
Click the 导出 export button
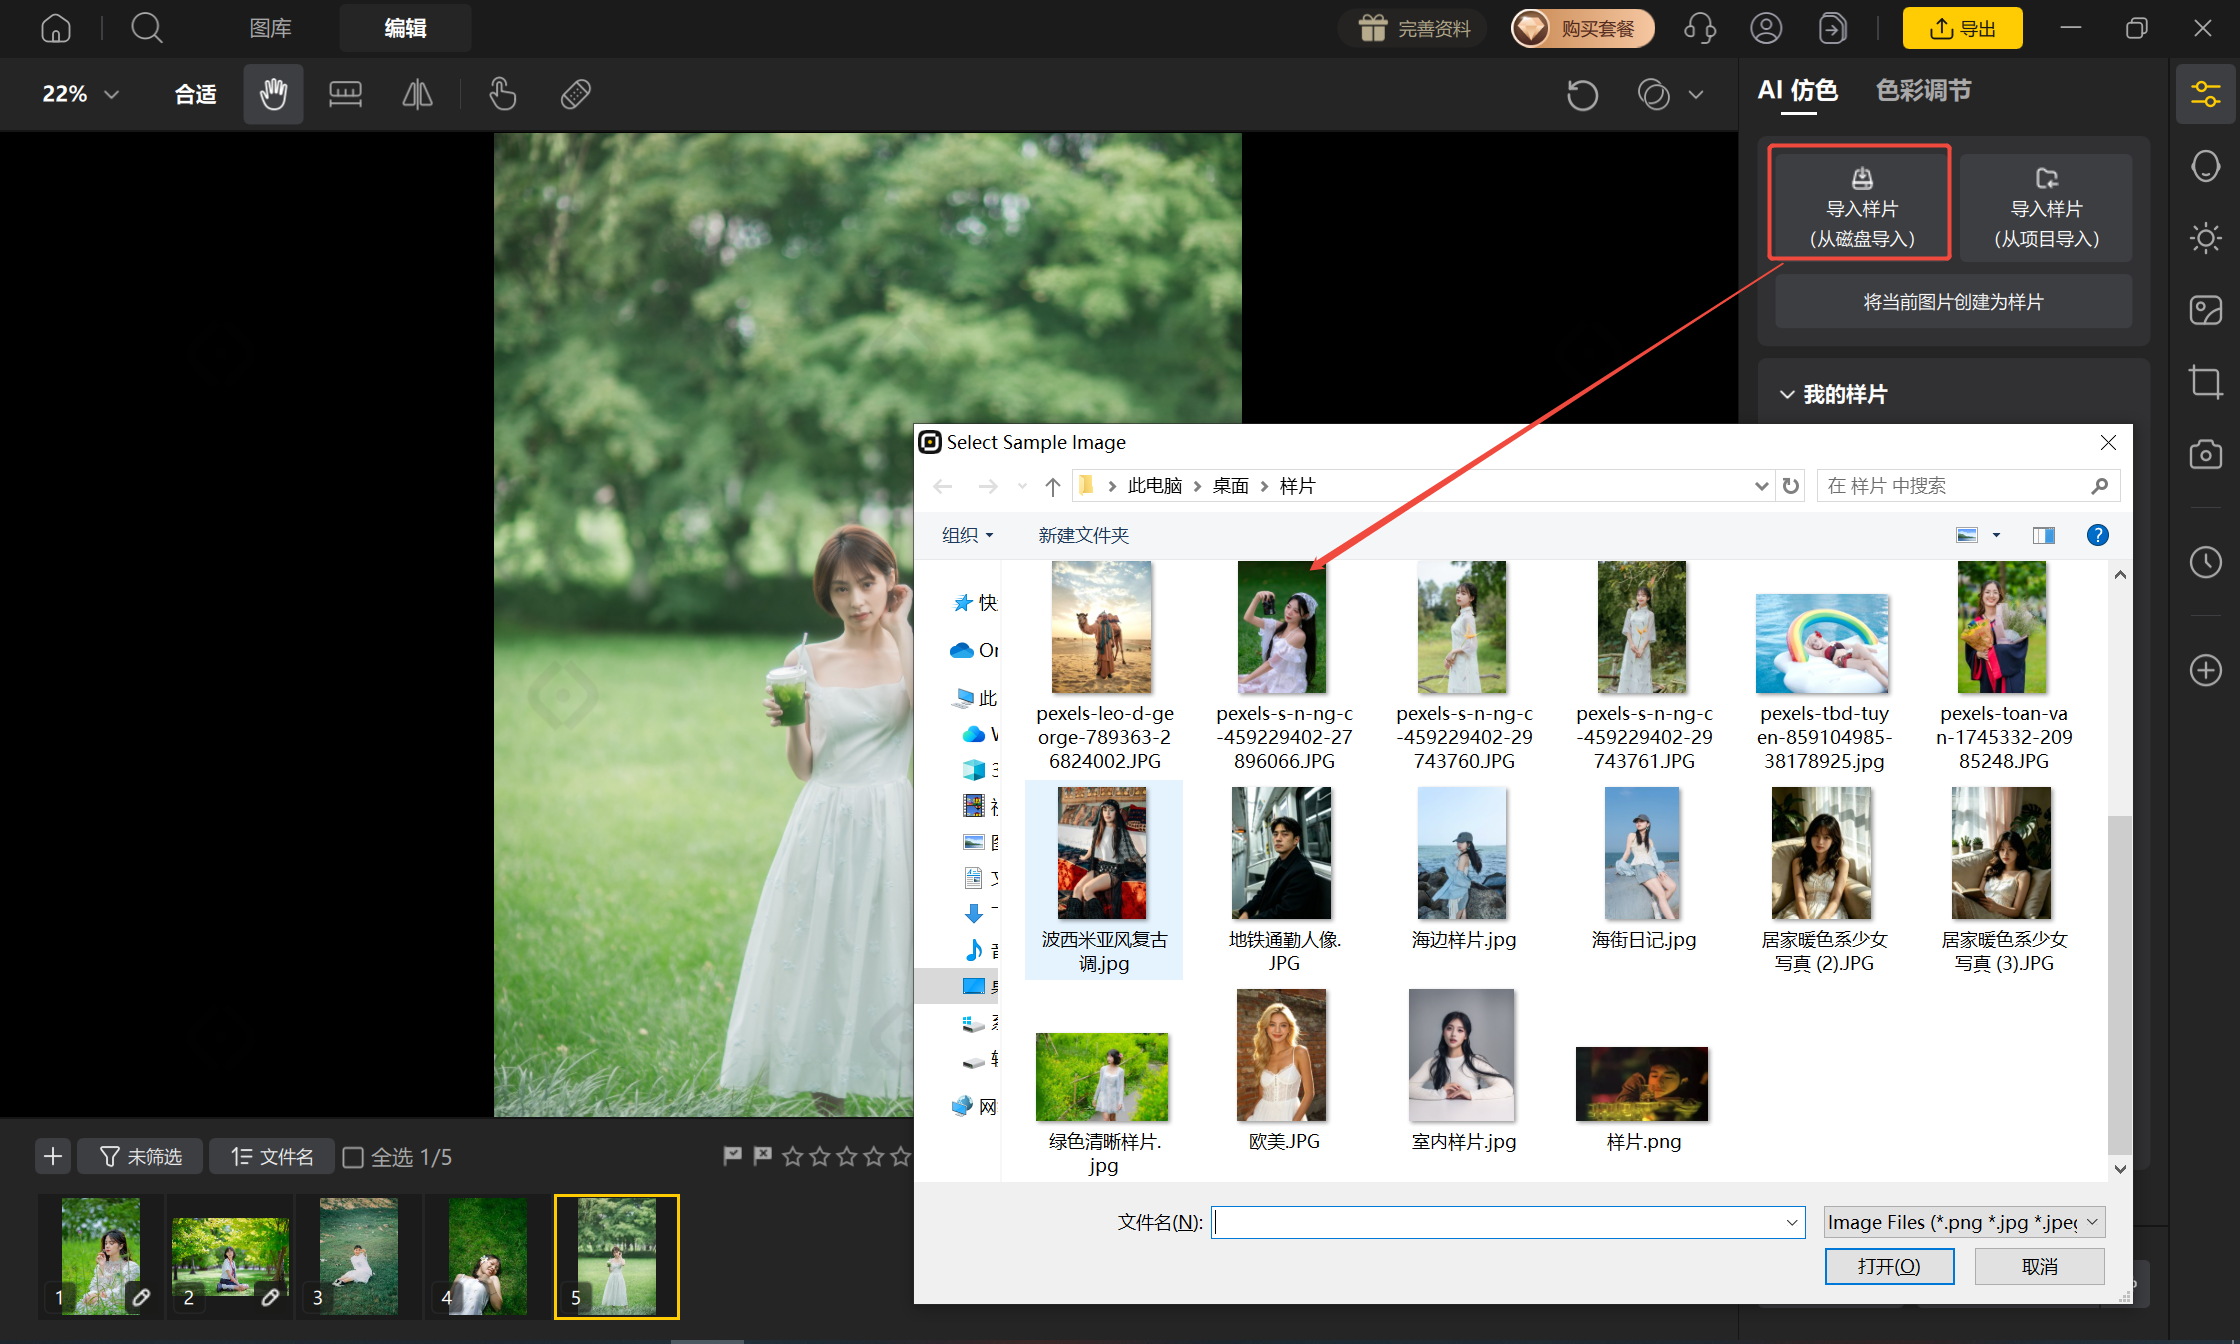tap(1962, 28)
